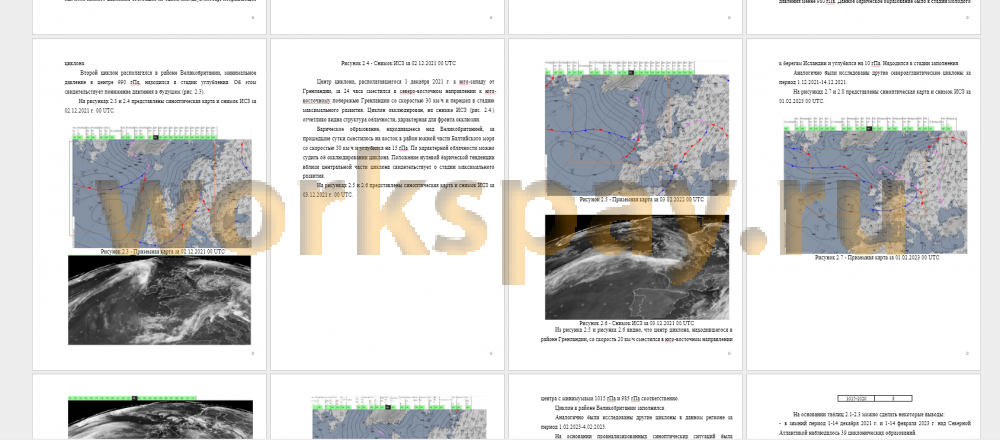
Task: Click the paragraph starting 'Центр циклона, располагающегося 1 декабря'
Action: [x=399, y=101]
